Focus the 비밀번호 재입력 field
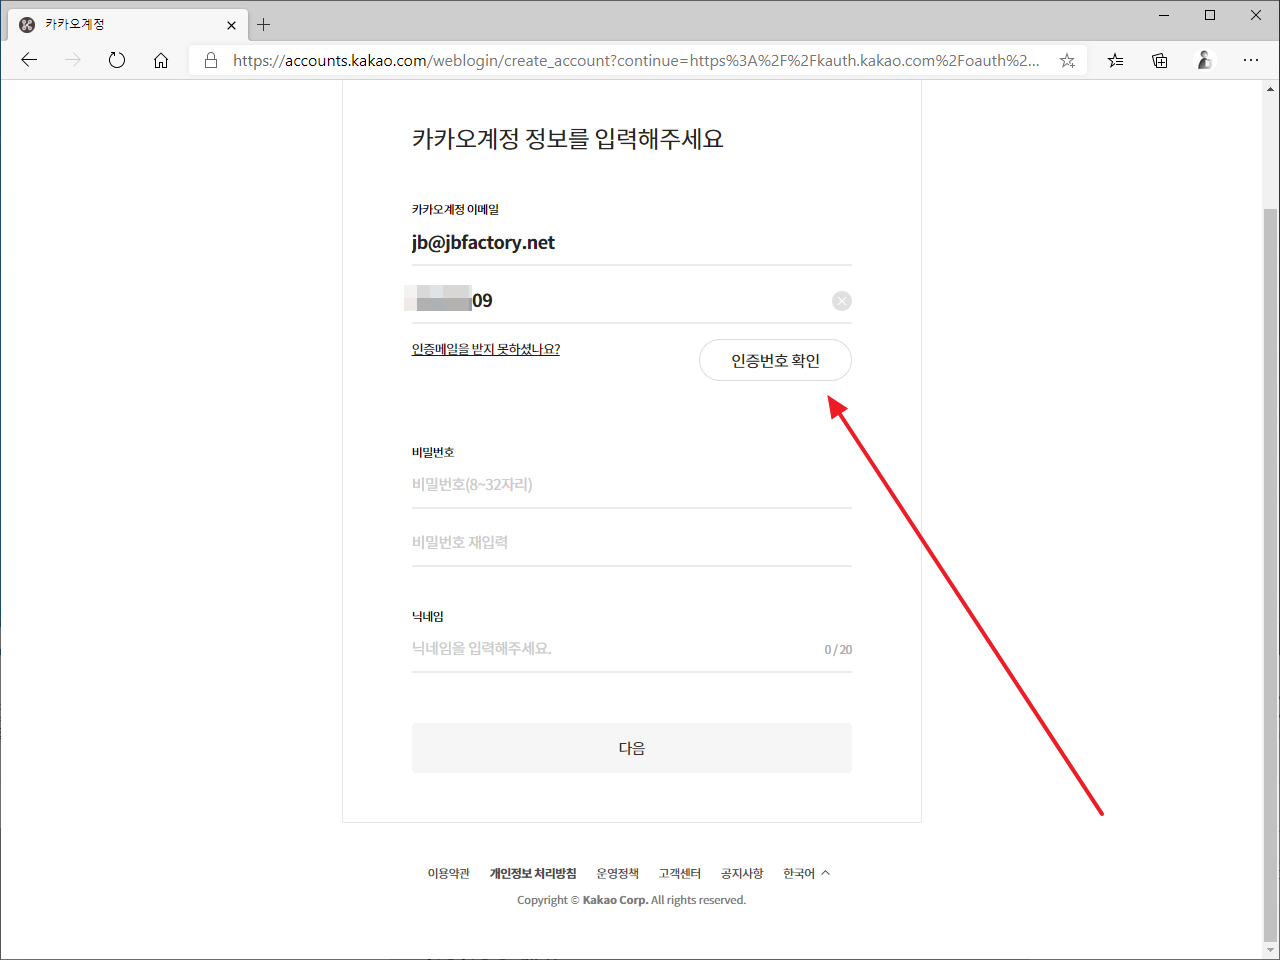This screenshot has height=960, width=1280. (632, 543)
